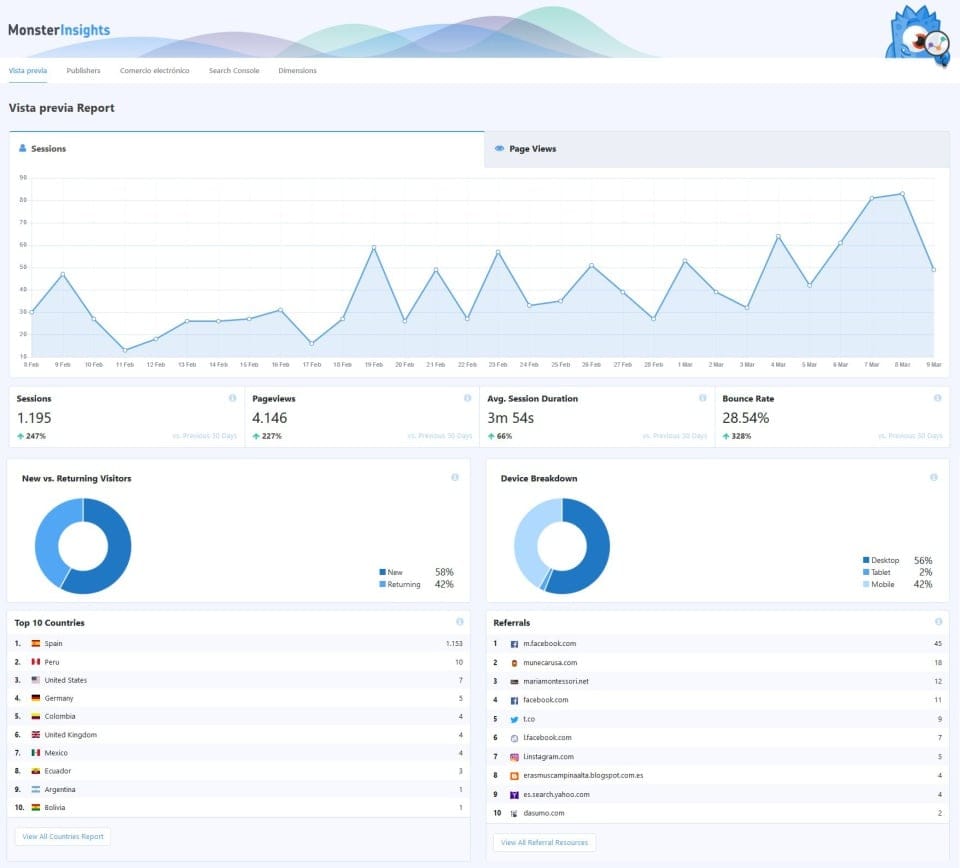The width and height of the screenshot is (960, 868).
Task: Open info for New vs. Returning Visitors
Action: point(455,477)
